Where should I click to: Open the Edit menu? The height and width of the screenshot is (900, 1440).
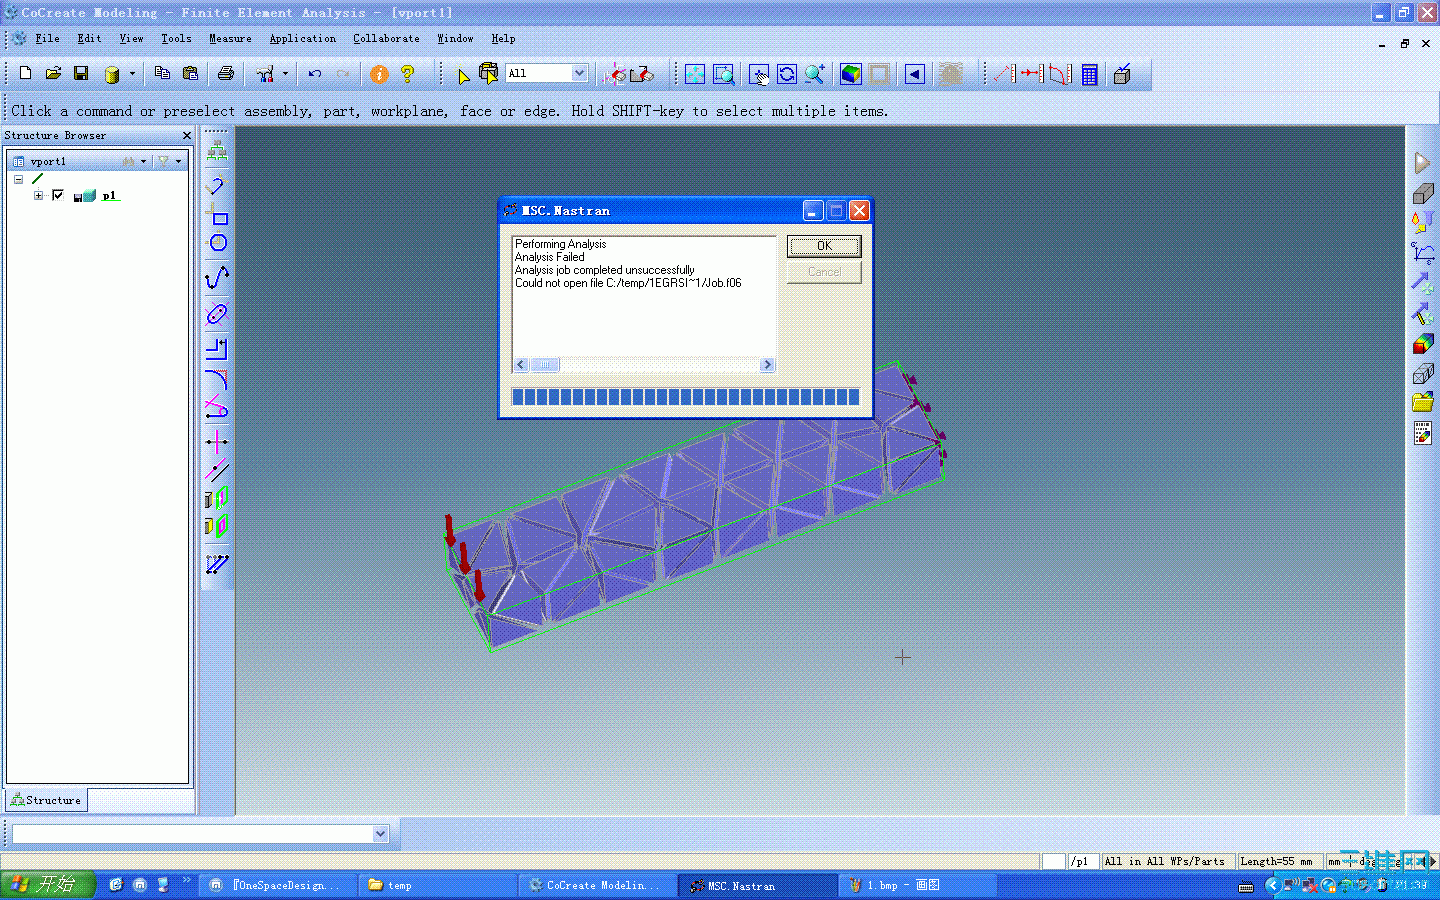tap(89, 38)
